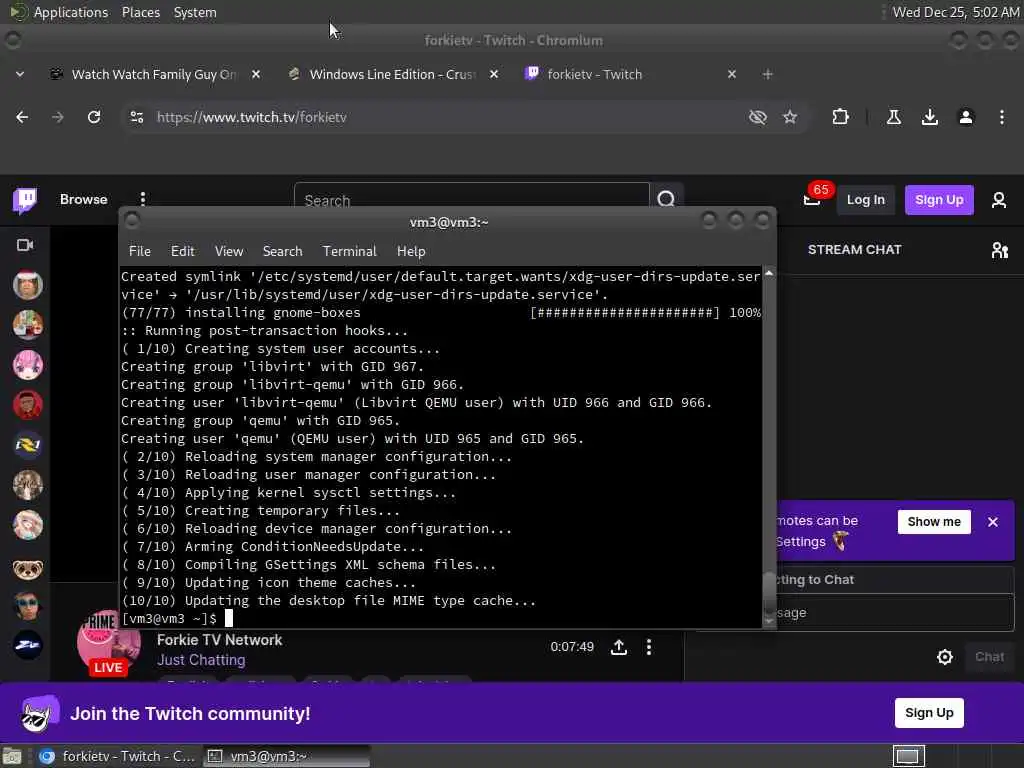This screenshot has width=1024, height=768.
Task: Open the Twitch user profile icon
Action: tap(999, 200)
